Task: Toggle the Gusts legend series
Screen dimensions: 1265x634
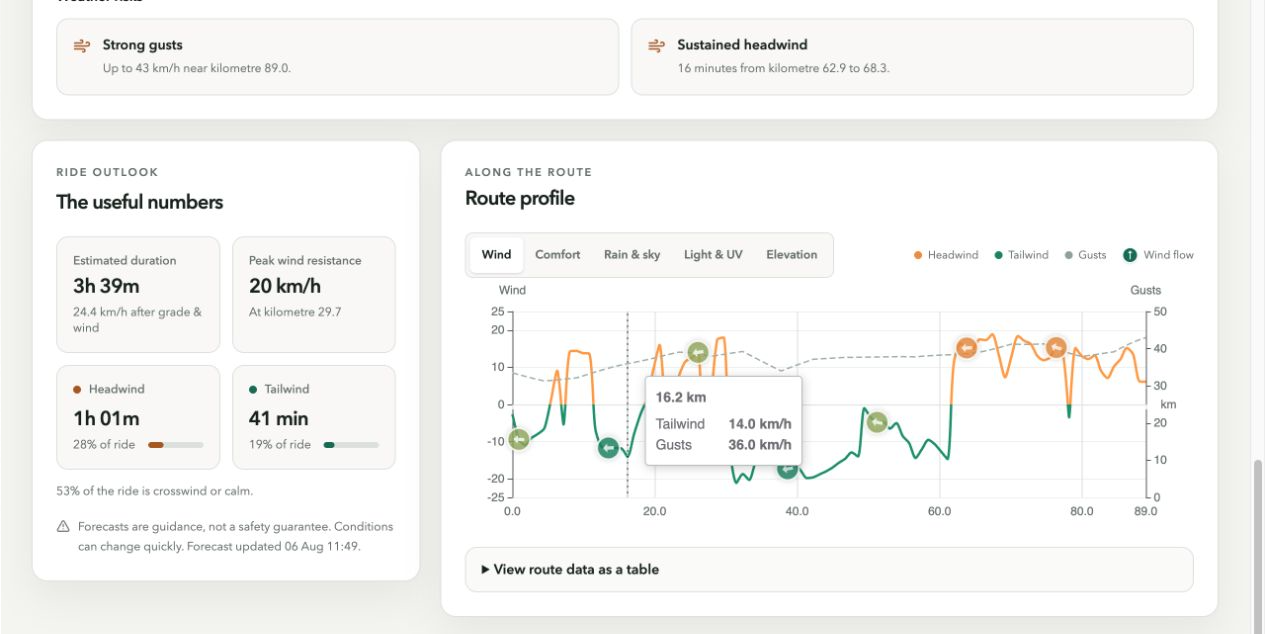Action: 1085,255
